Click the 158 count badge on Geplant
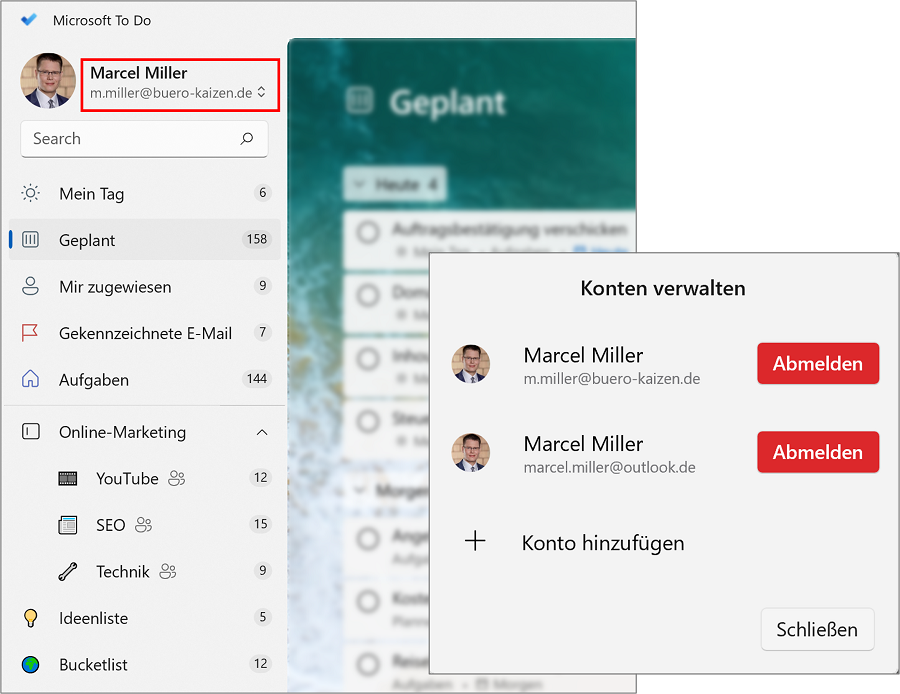 (257, 239)
